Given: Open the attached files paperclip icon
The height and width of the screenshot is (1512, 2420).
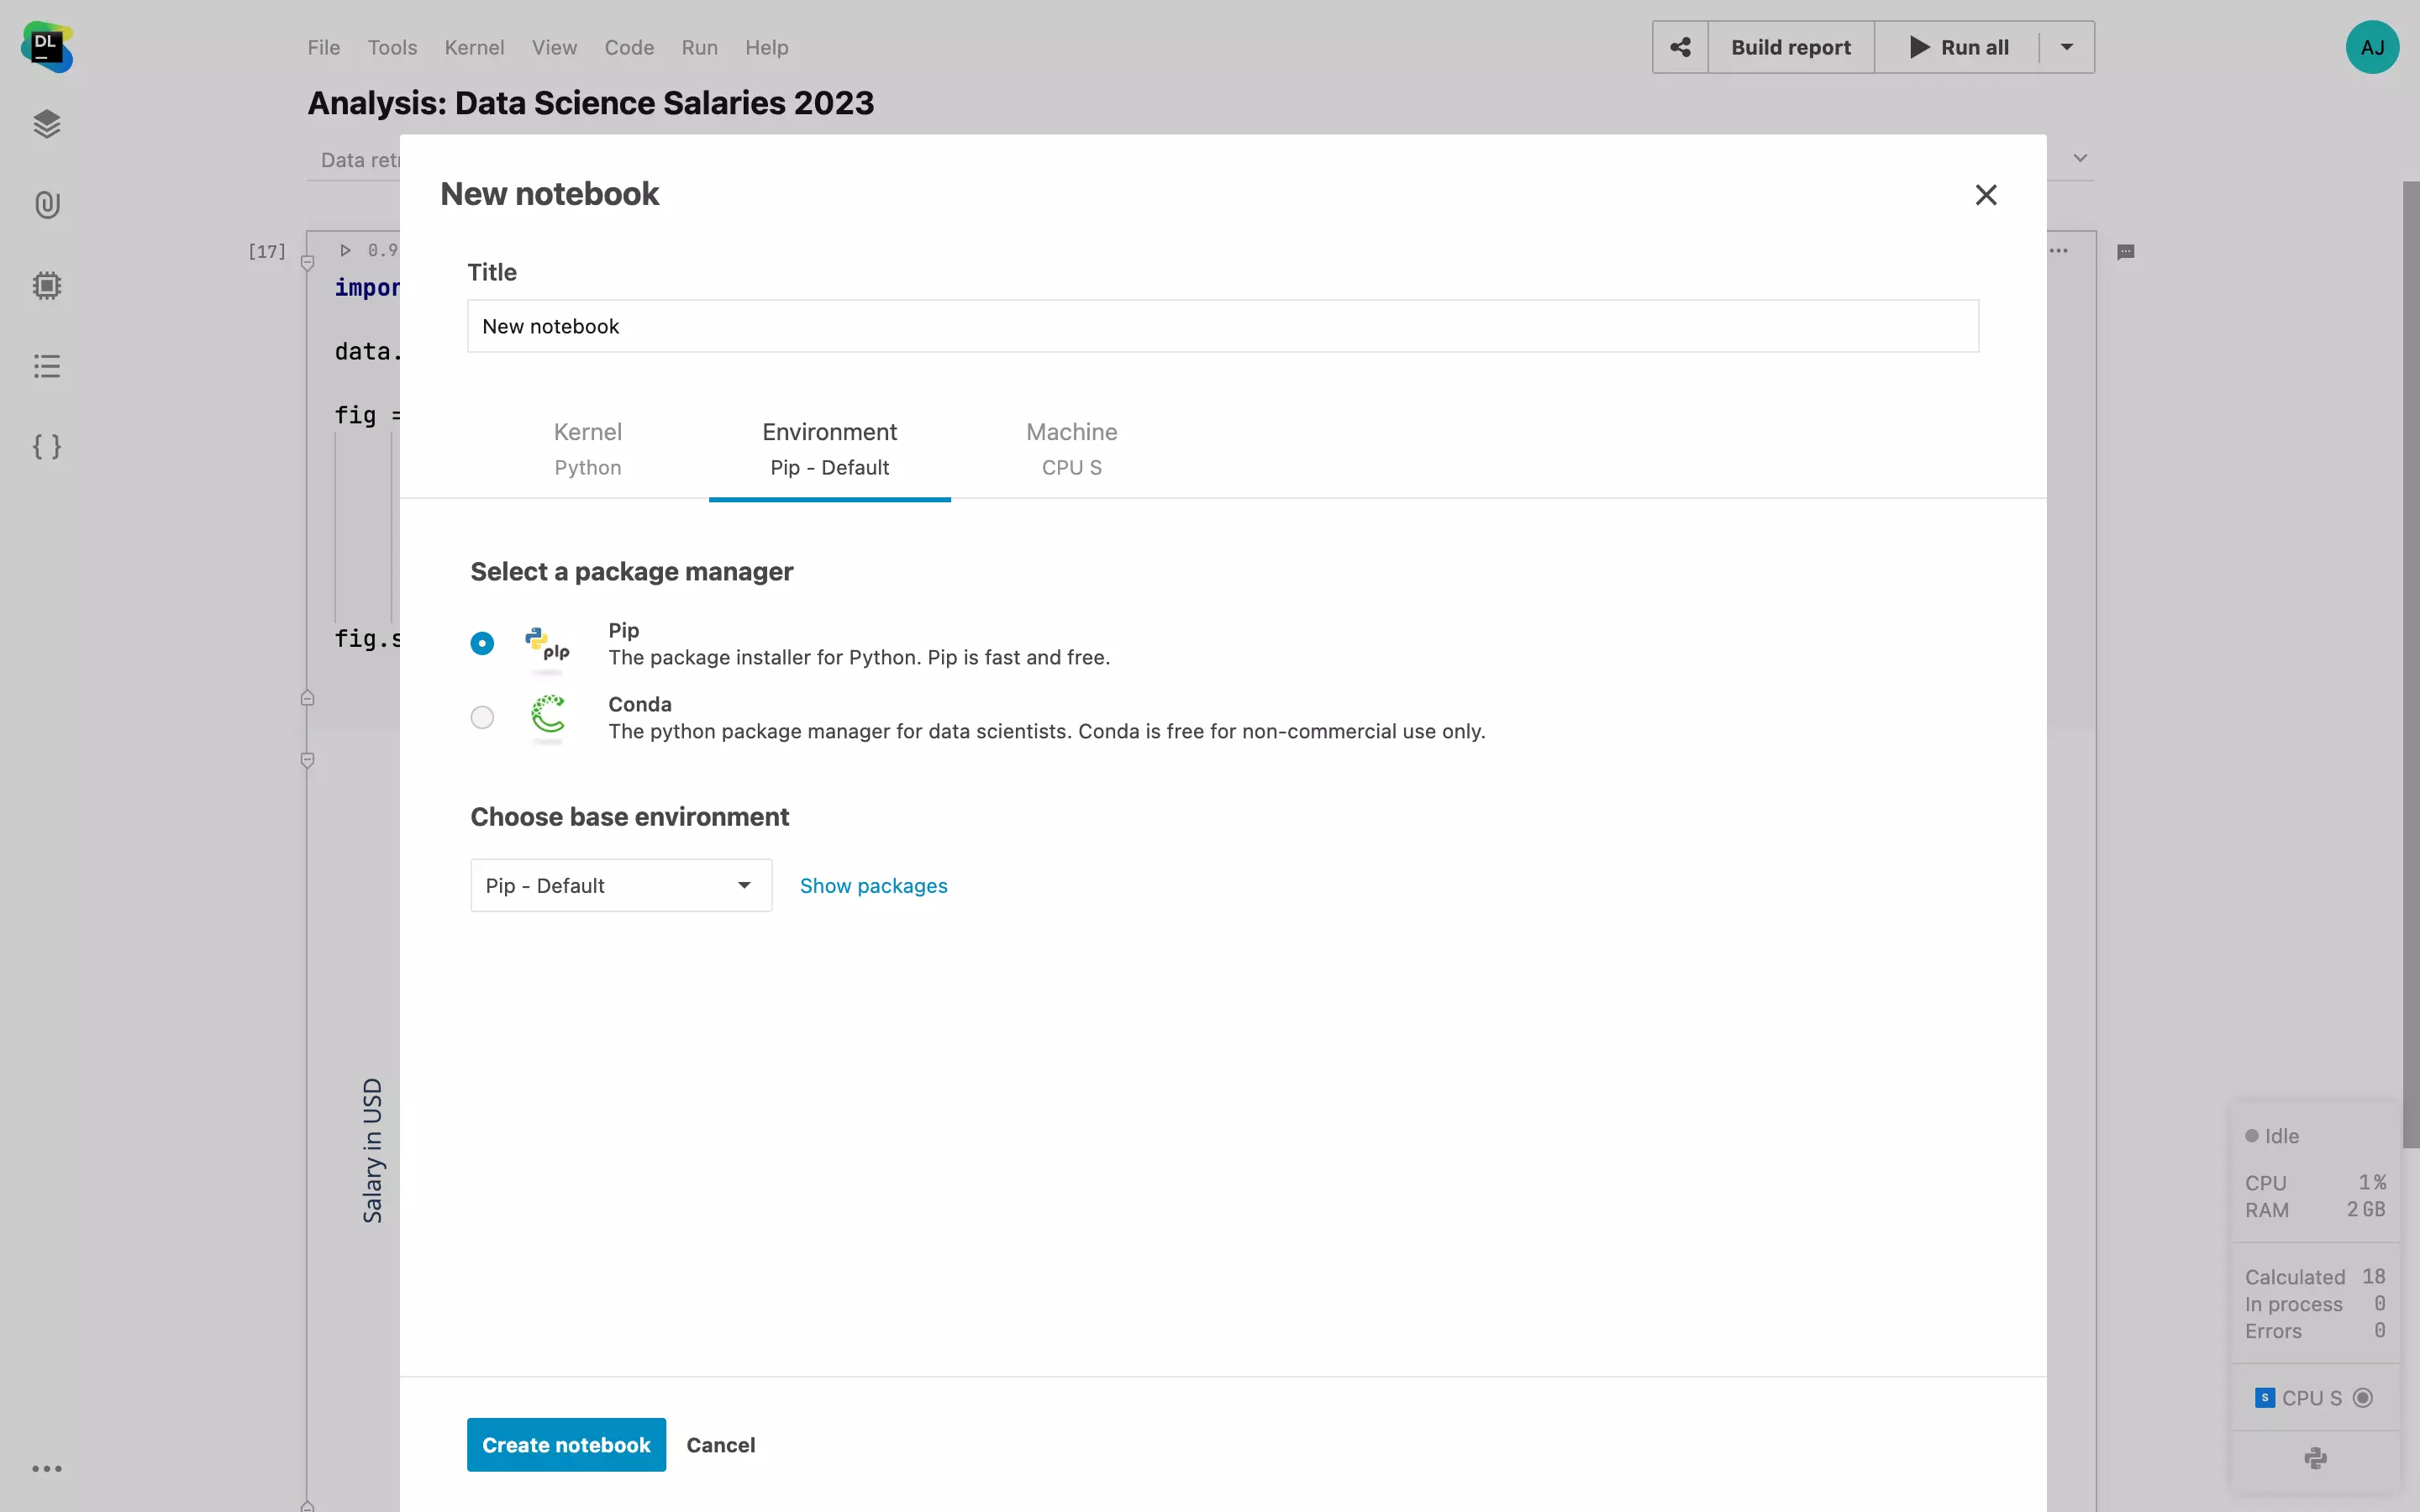Looking at the screenshot, I should coord(46,205).
